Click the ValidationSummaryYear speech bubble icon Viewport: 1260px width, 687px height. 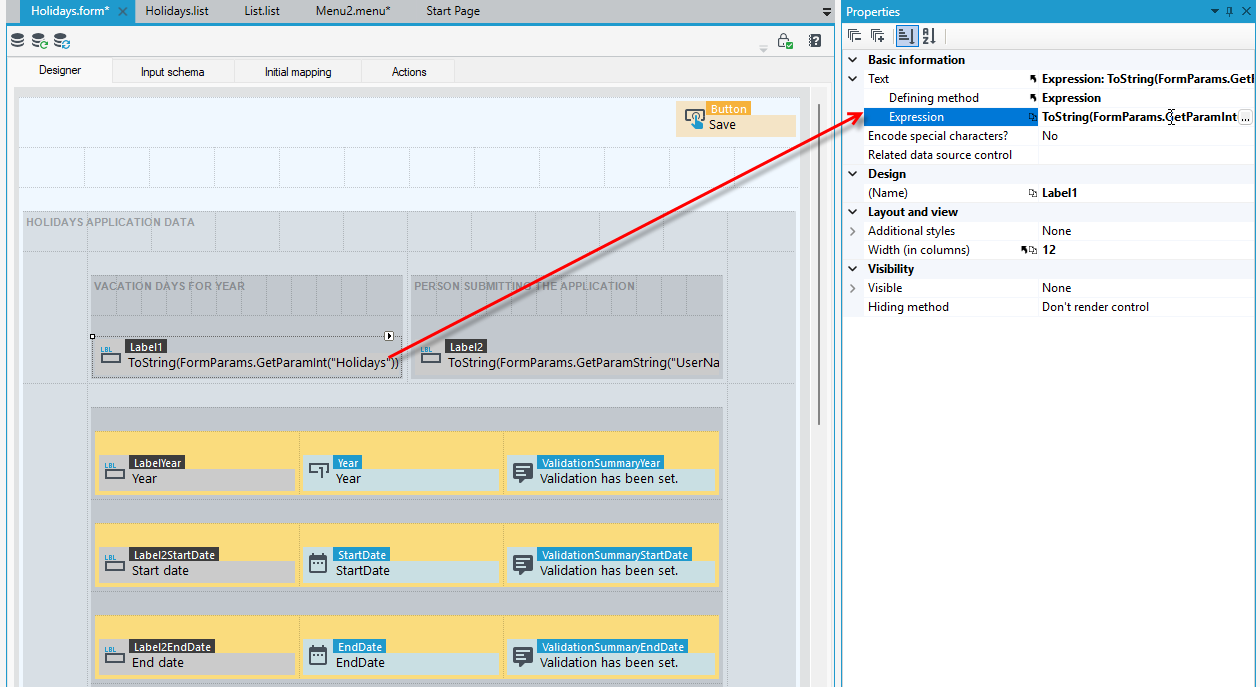click(x=522, y=471)
